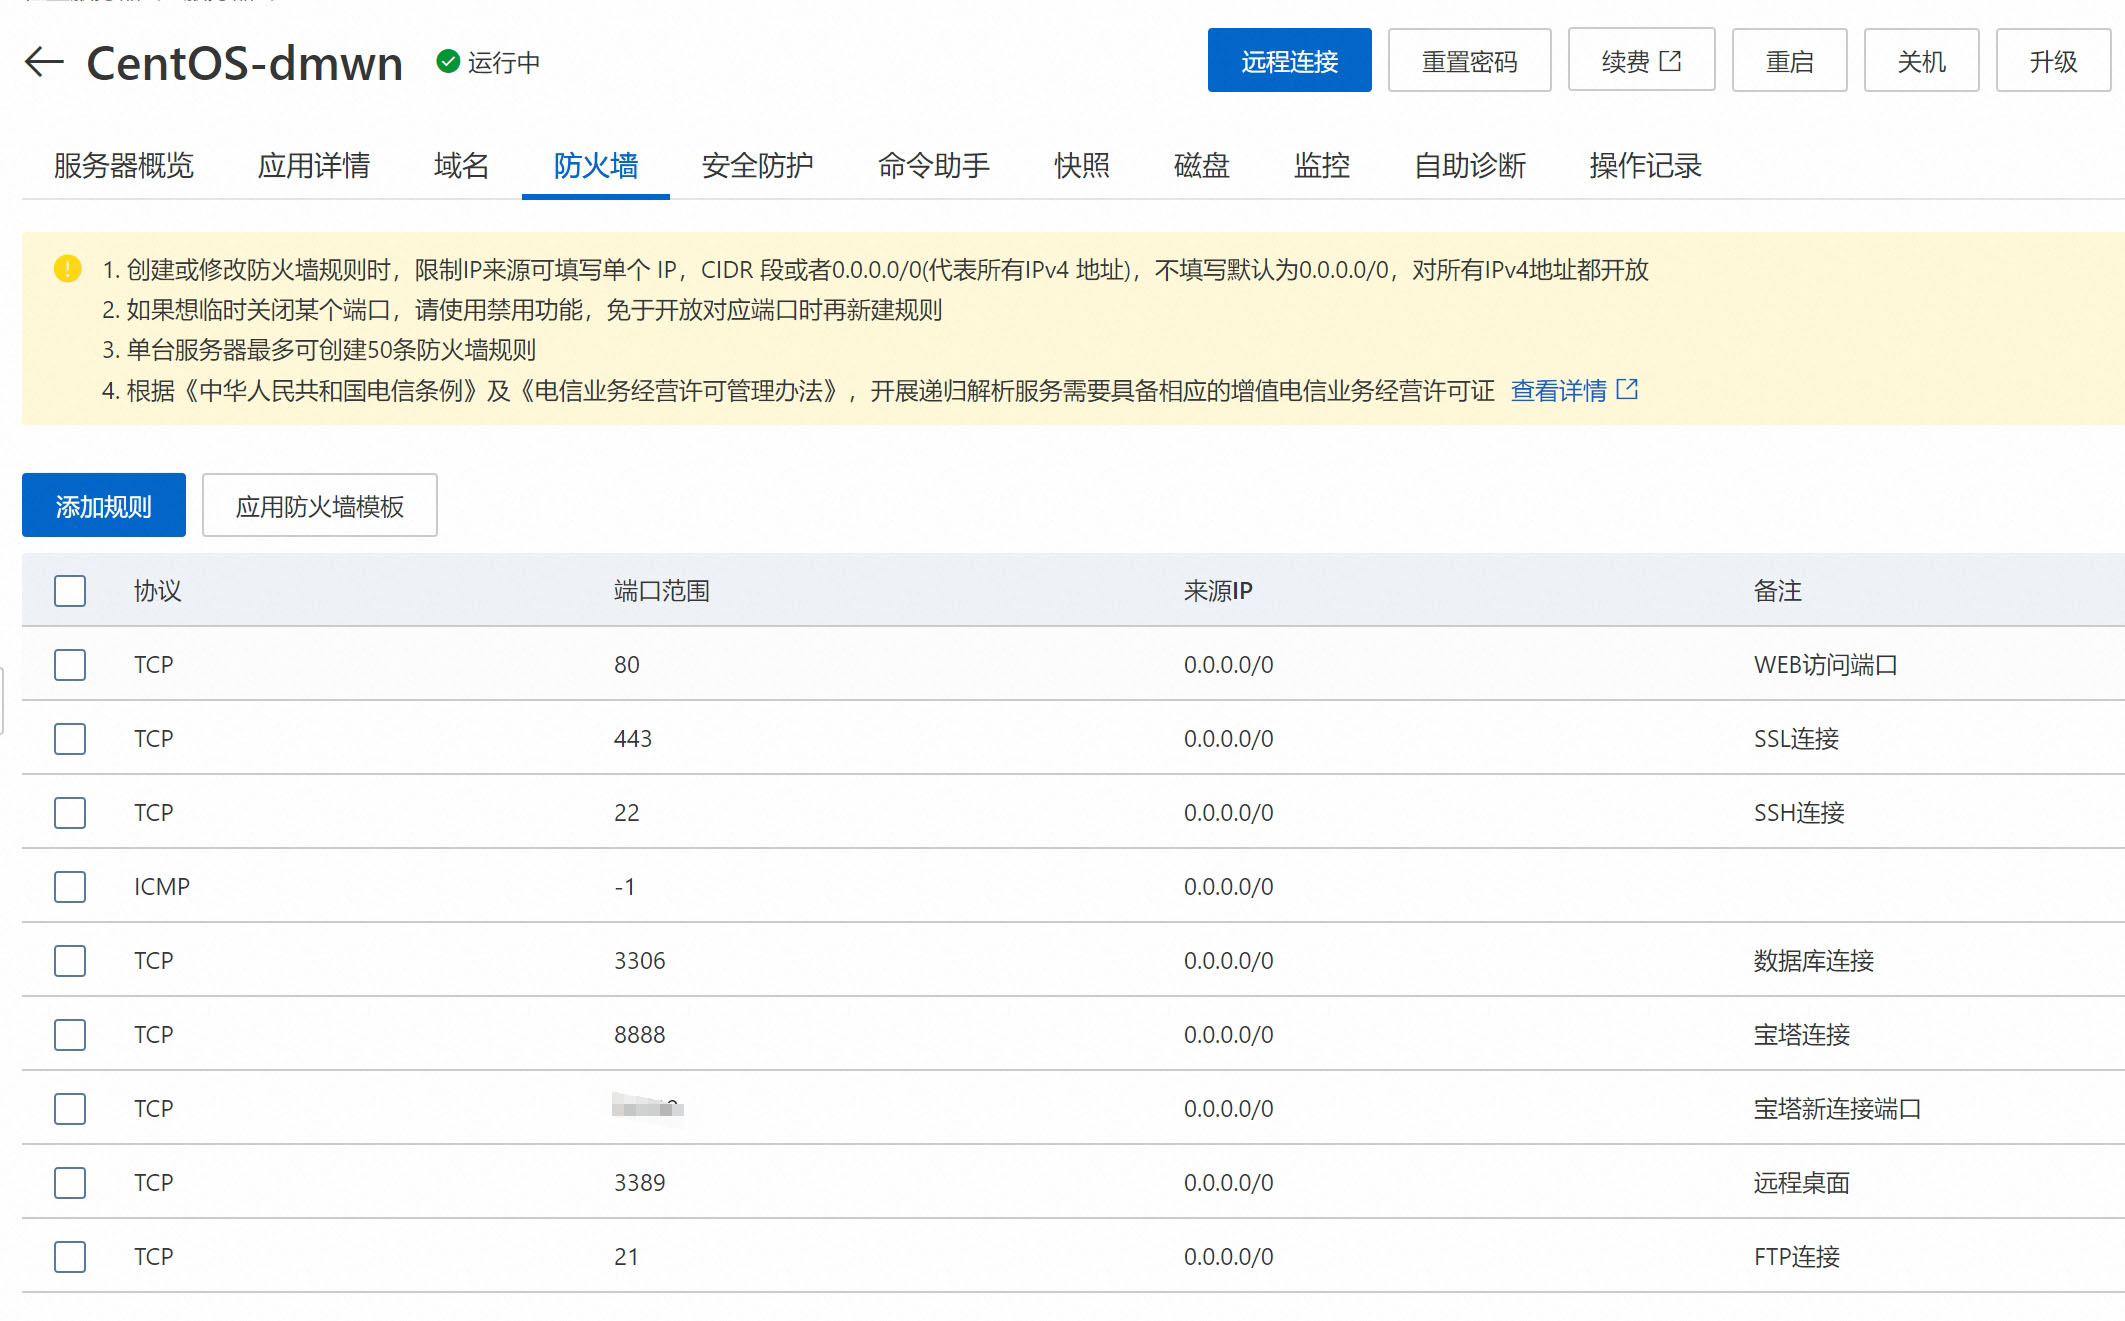Click the port 8888 cell
The image size is (2125, 1321).
[639, 1034]
